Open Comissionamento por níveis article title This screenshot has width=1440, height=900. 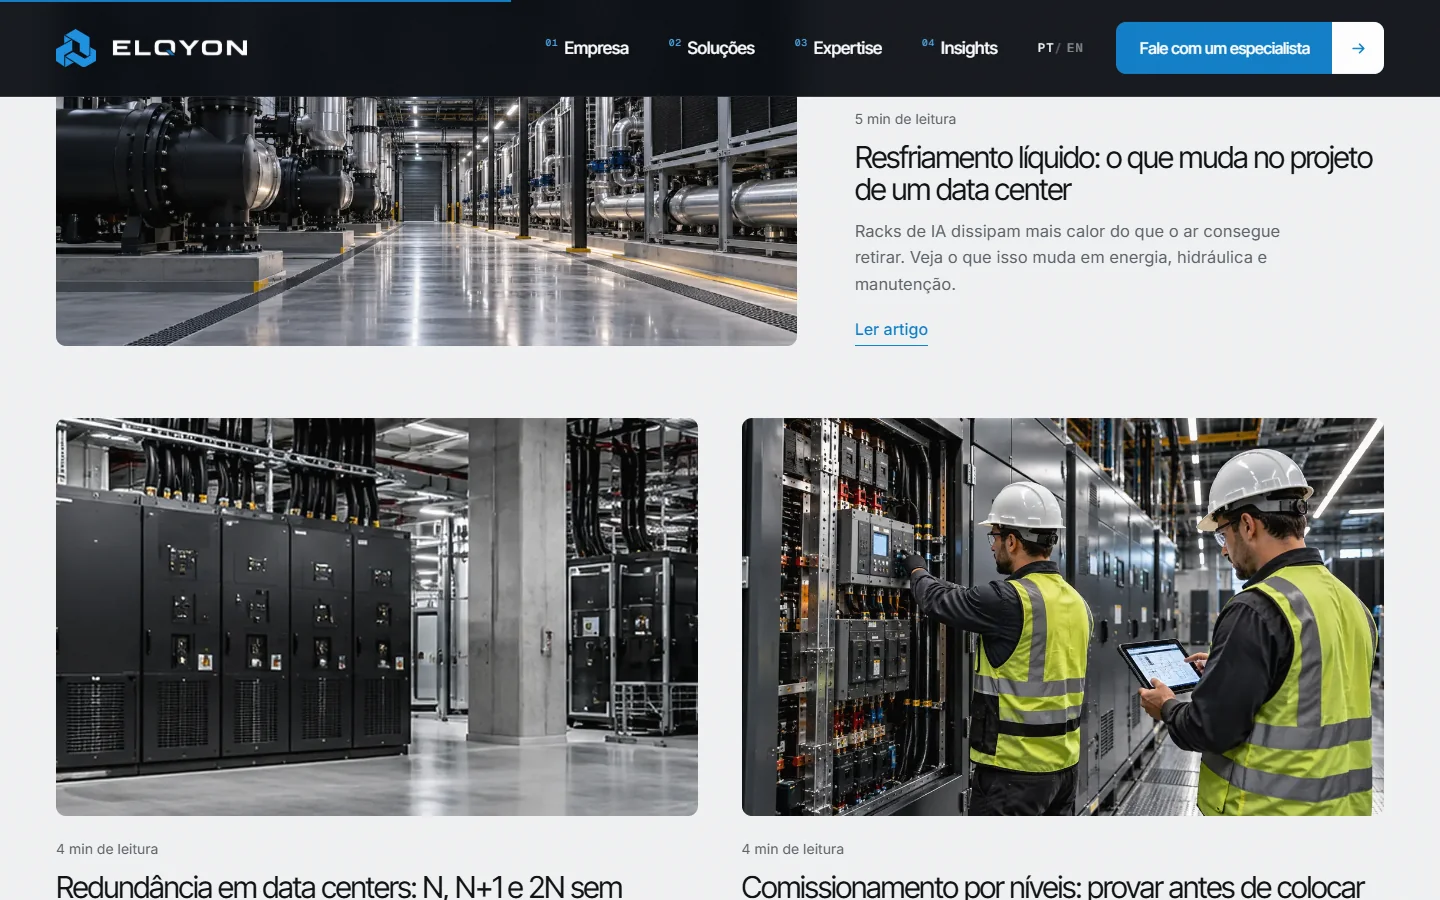1053,886
